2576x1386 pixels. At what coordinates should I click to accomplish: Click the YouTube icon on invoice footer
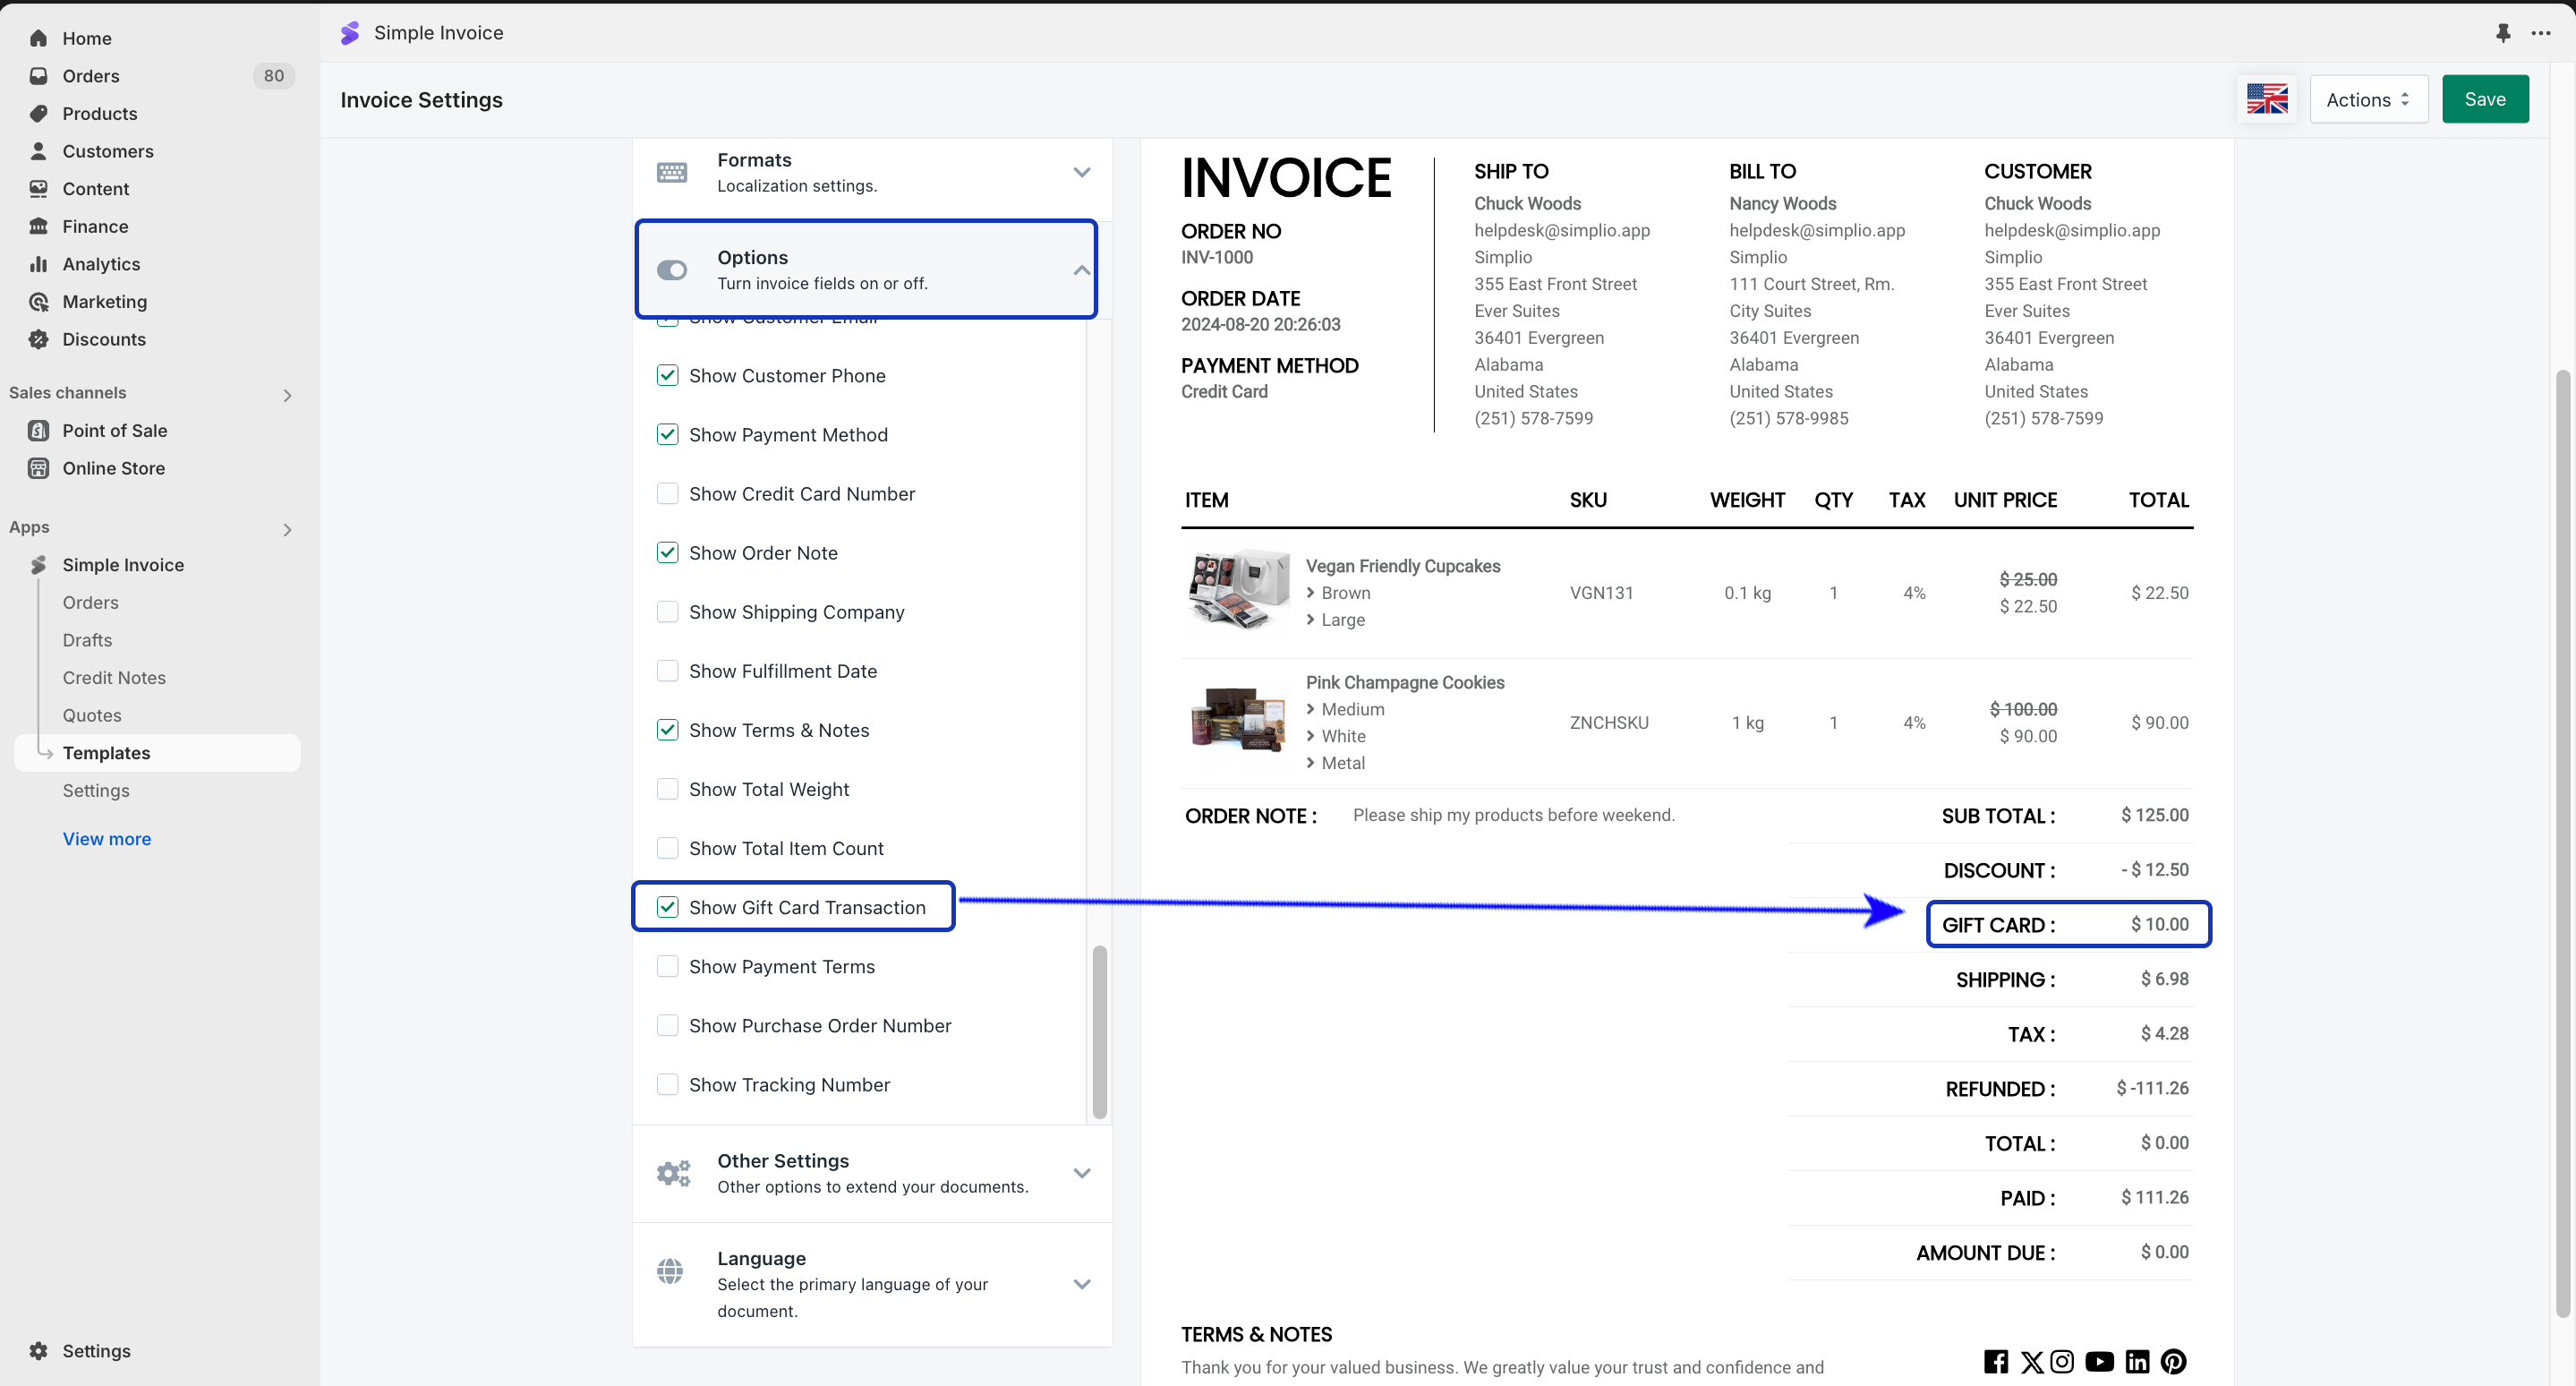(2099, 1361)
